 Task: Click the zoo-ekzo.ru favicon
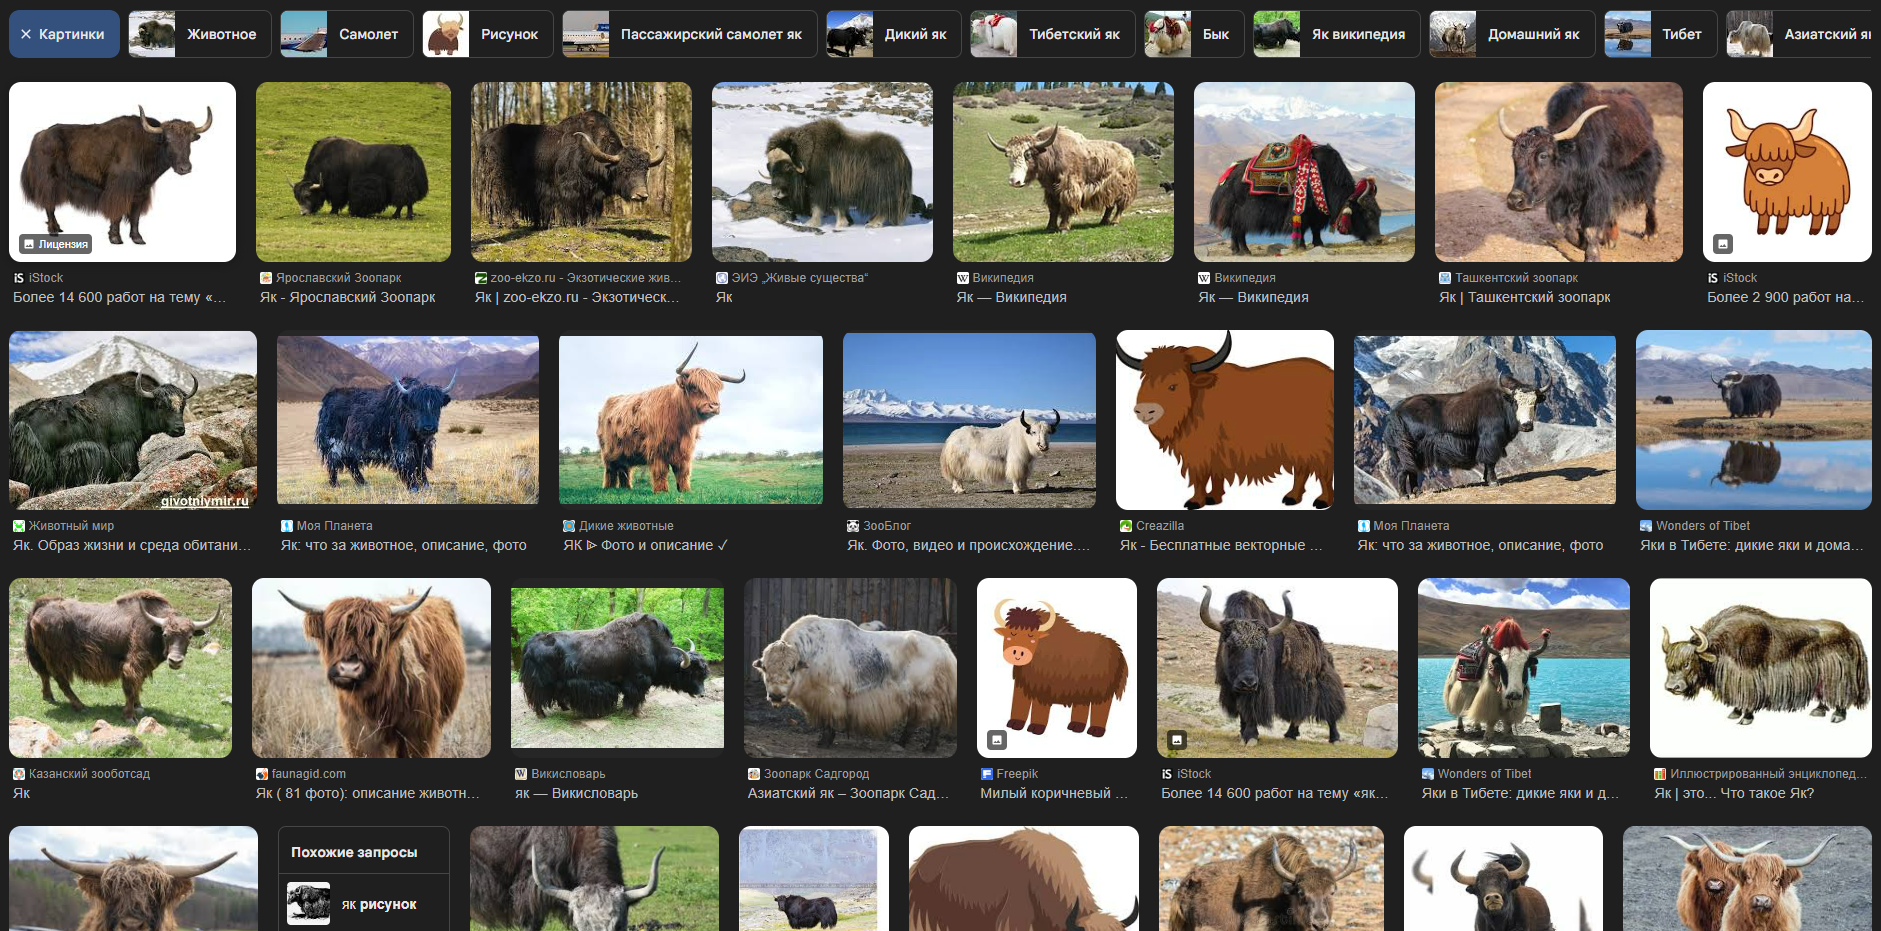(x=481, y=278)
